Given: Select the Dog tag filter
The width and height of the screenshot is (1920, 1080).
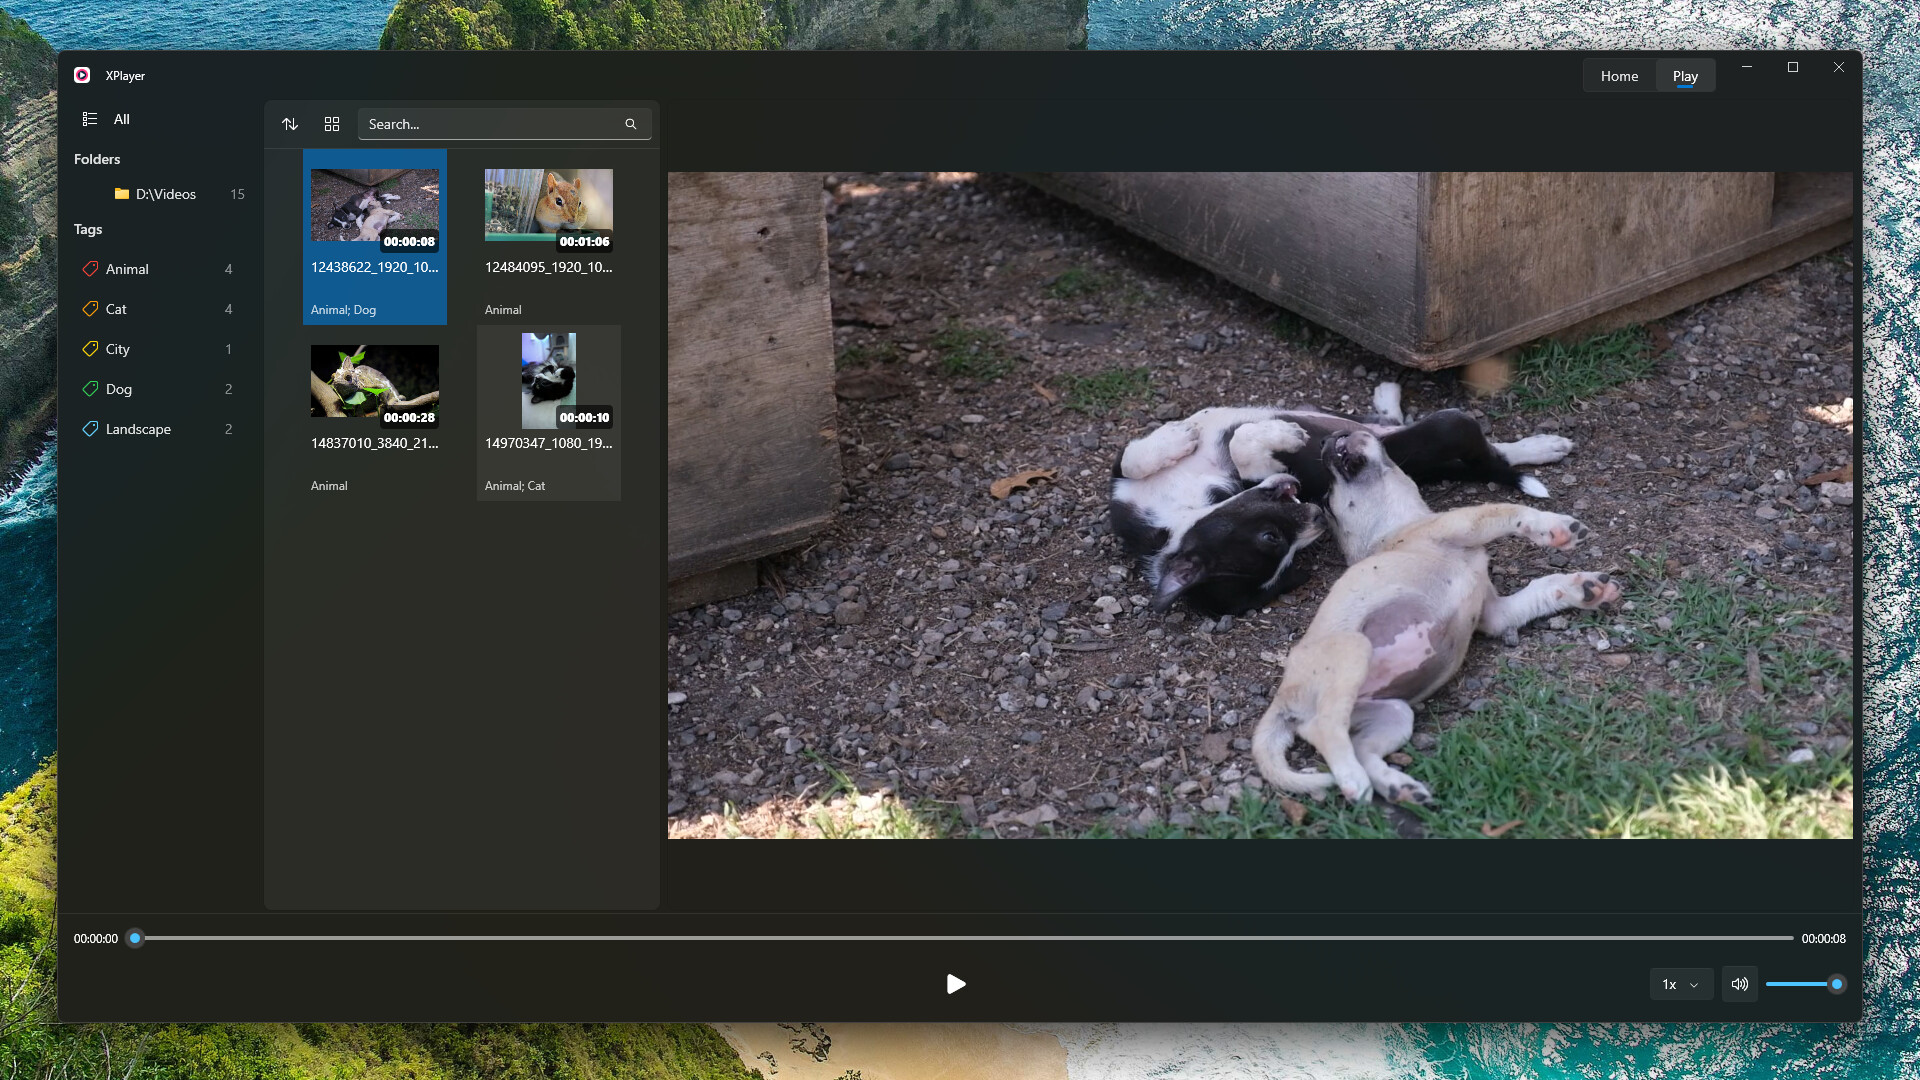Looking at the screenshot, I should (x=119, y=389).
